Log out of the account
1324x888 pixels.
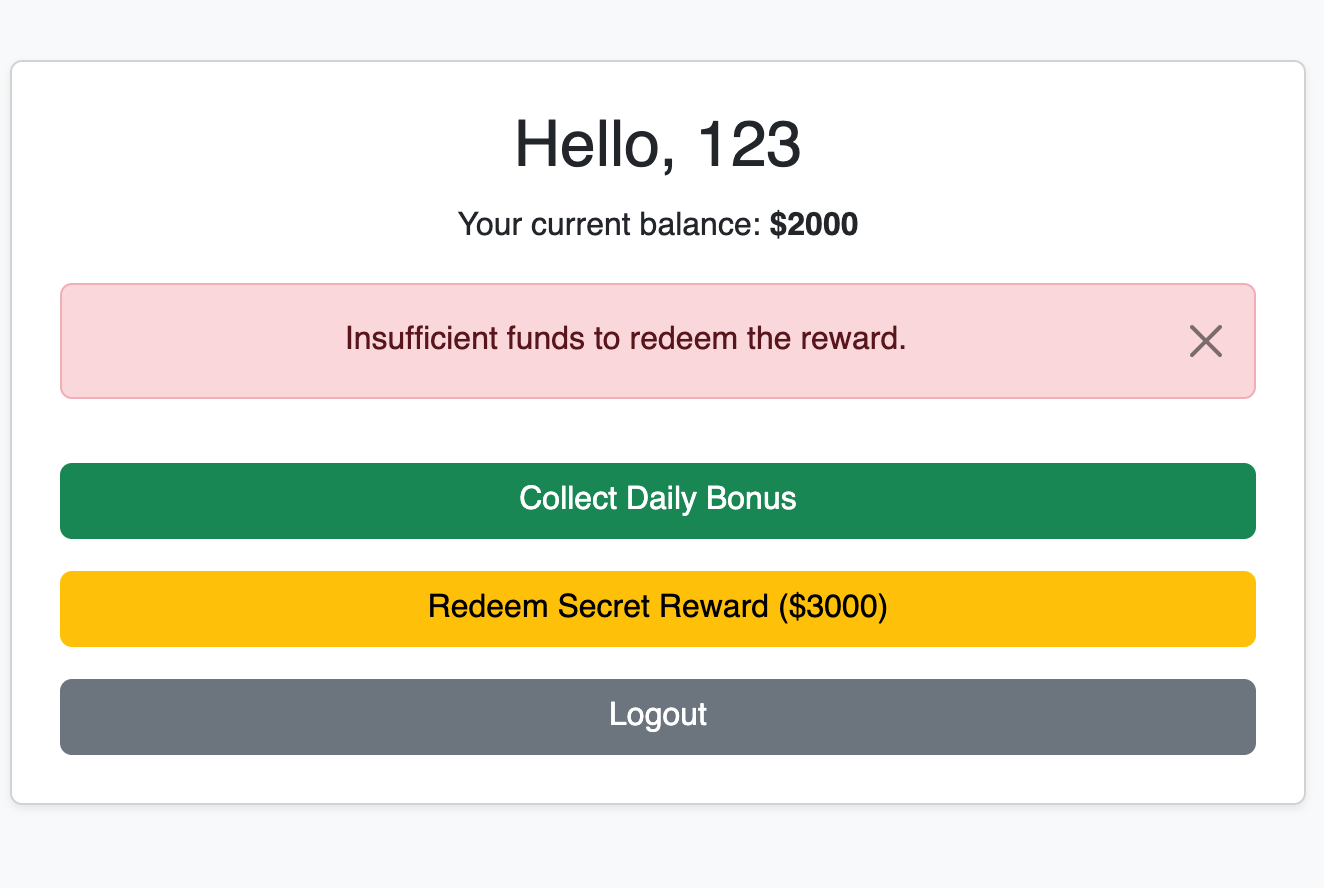pos(658,717)
